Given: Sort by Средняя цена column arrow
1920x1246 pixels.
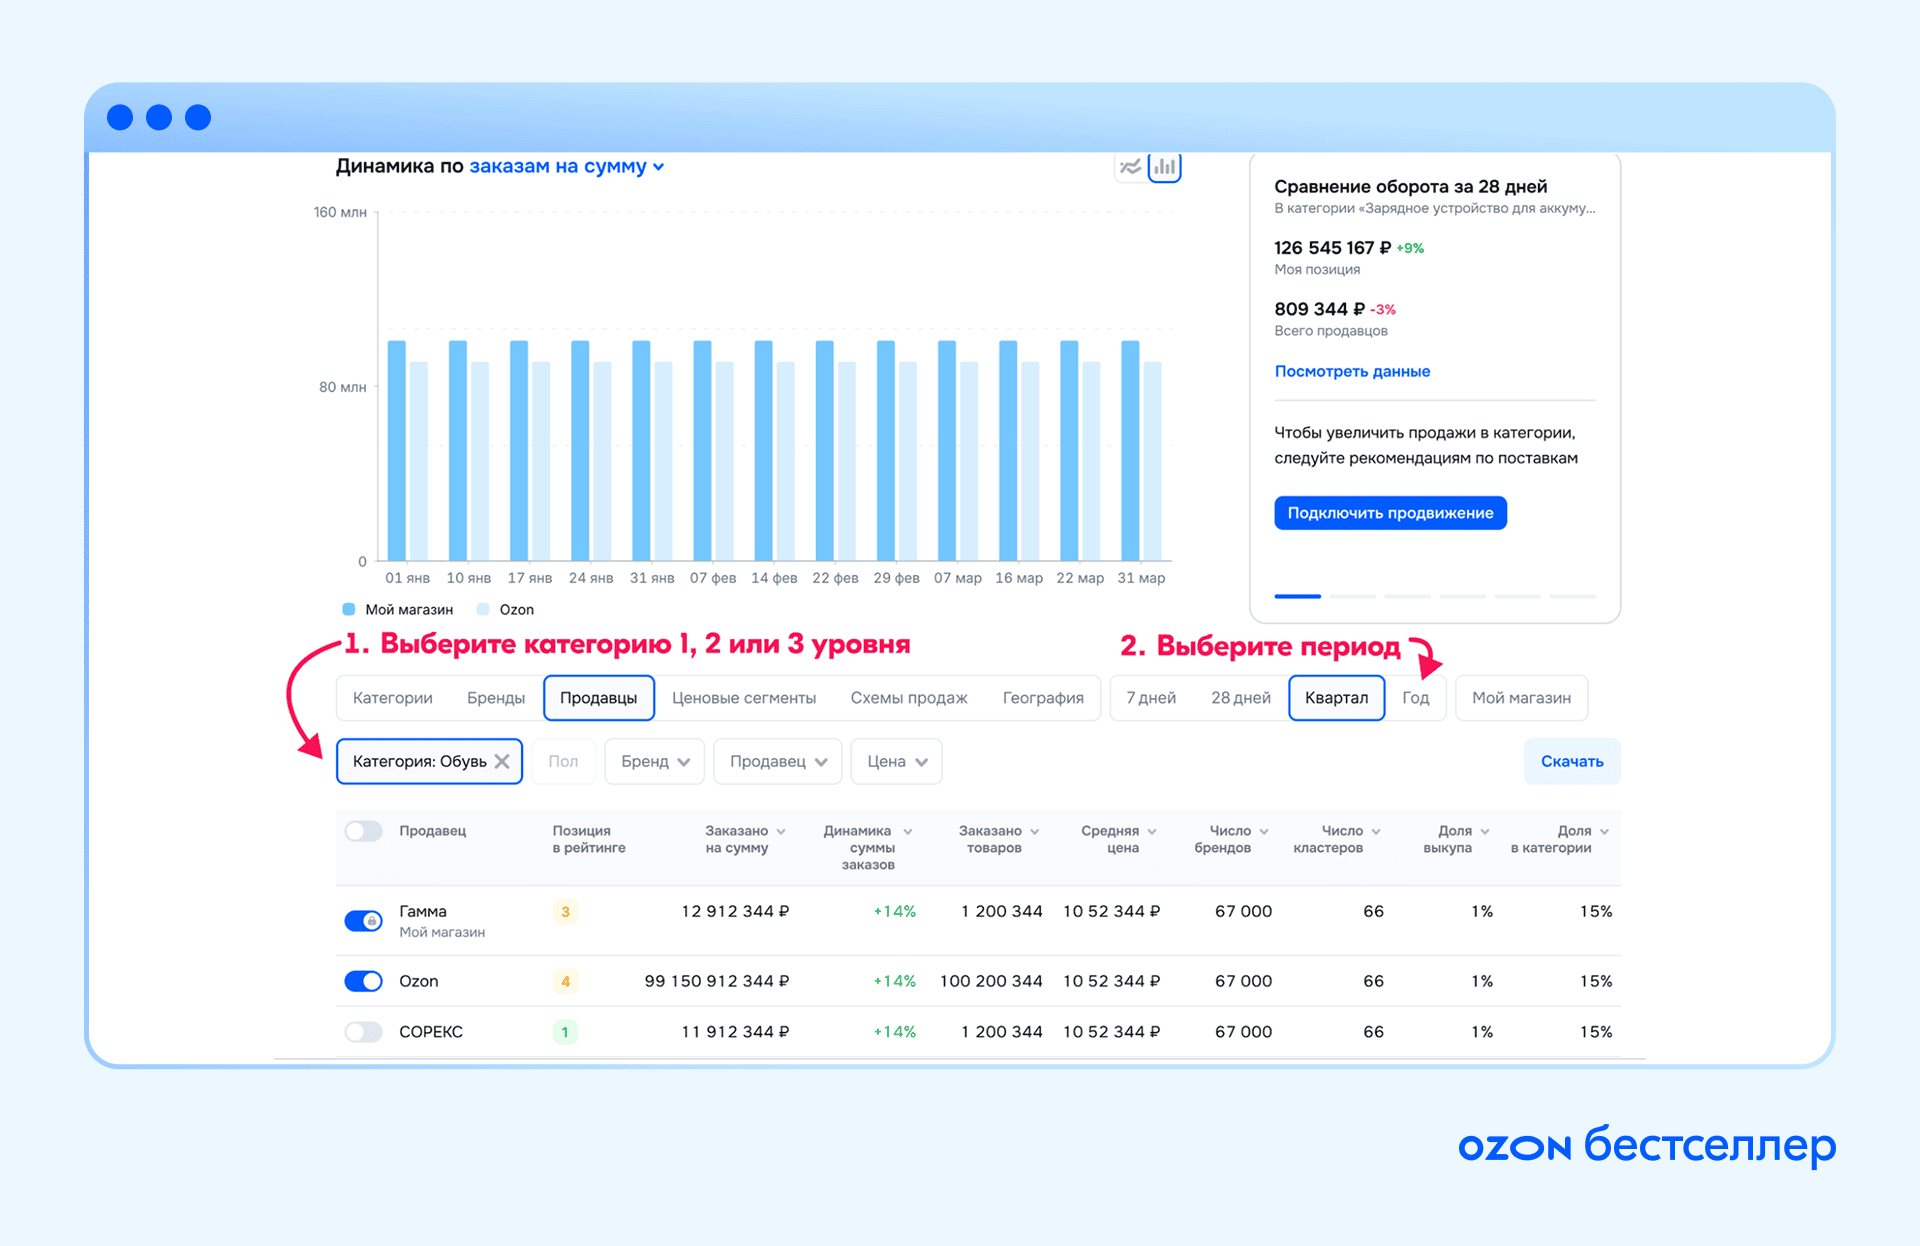Looking at the screenshot, I should 1152,831.
